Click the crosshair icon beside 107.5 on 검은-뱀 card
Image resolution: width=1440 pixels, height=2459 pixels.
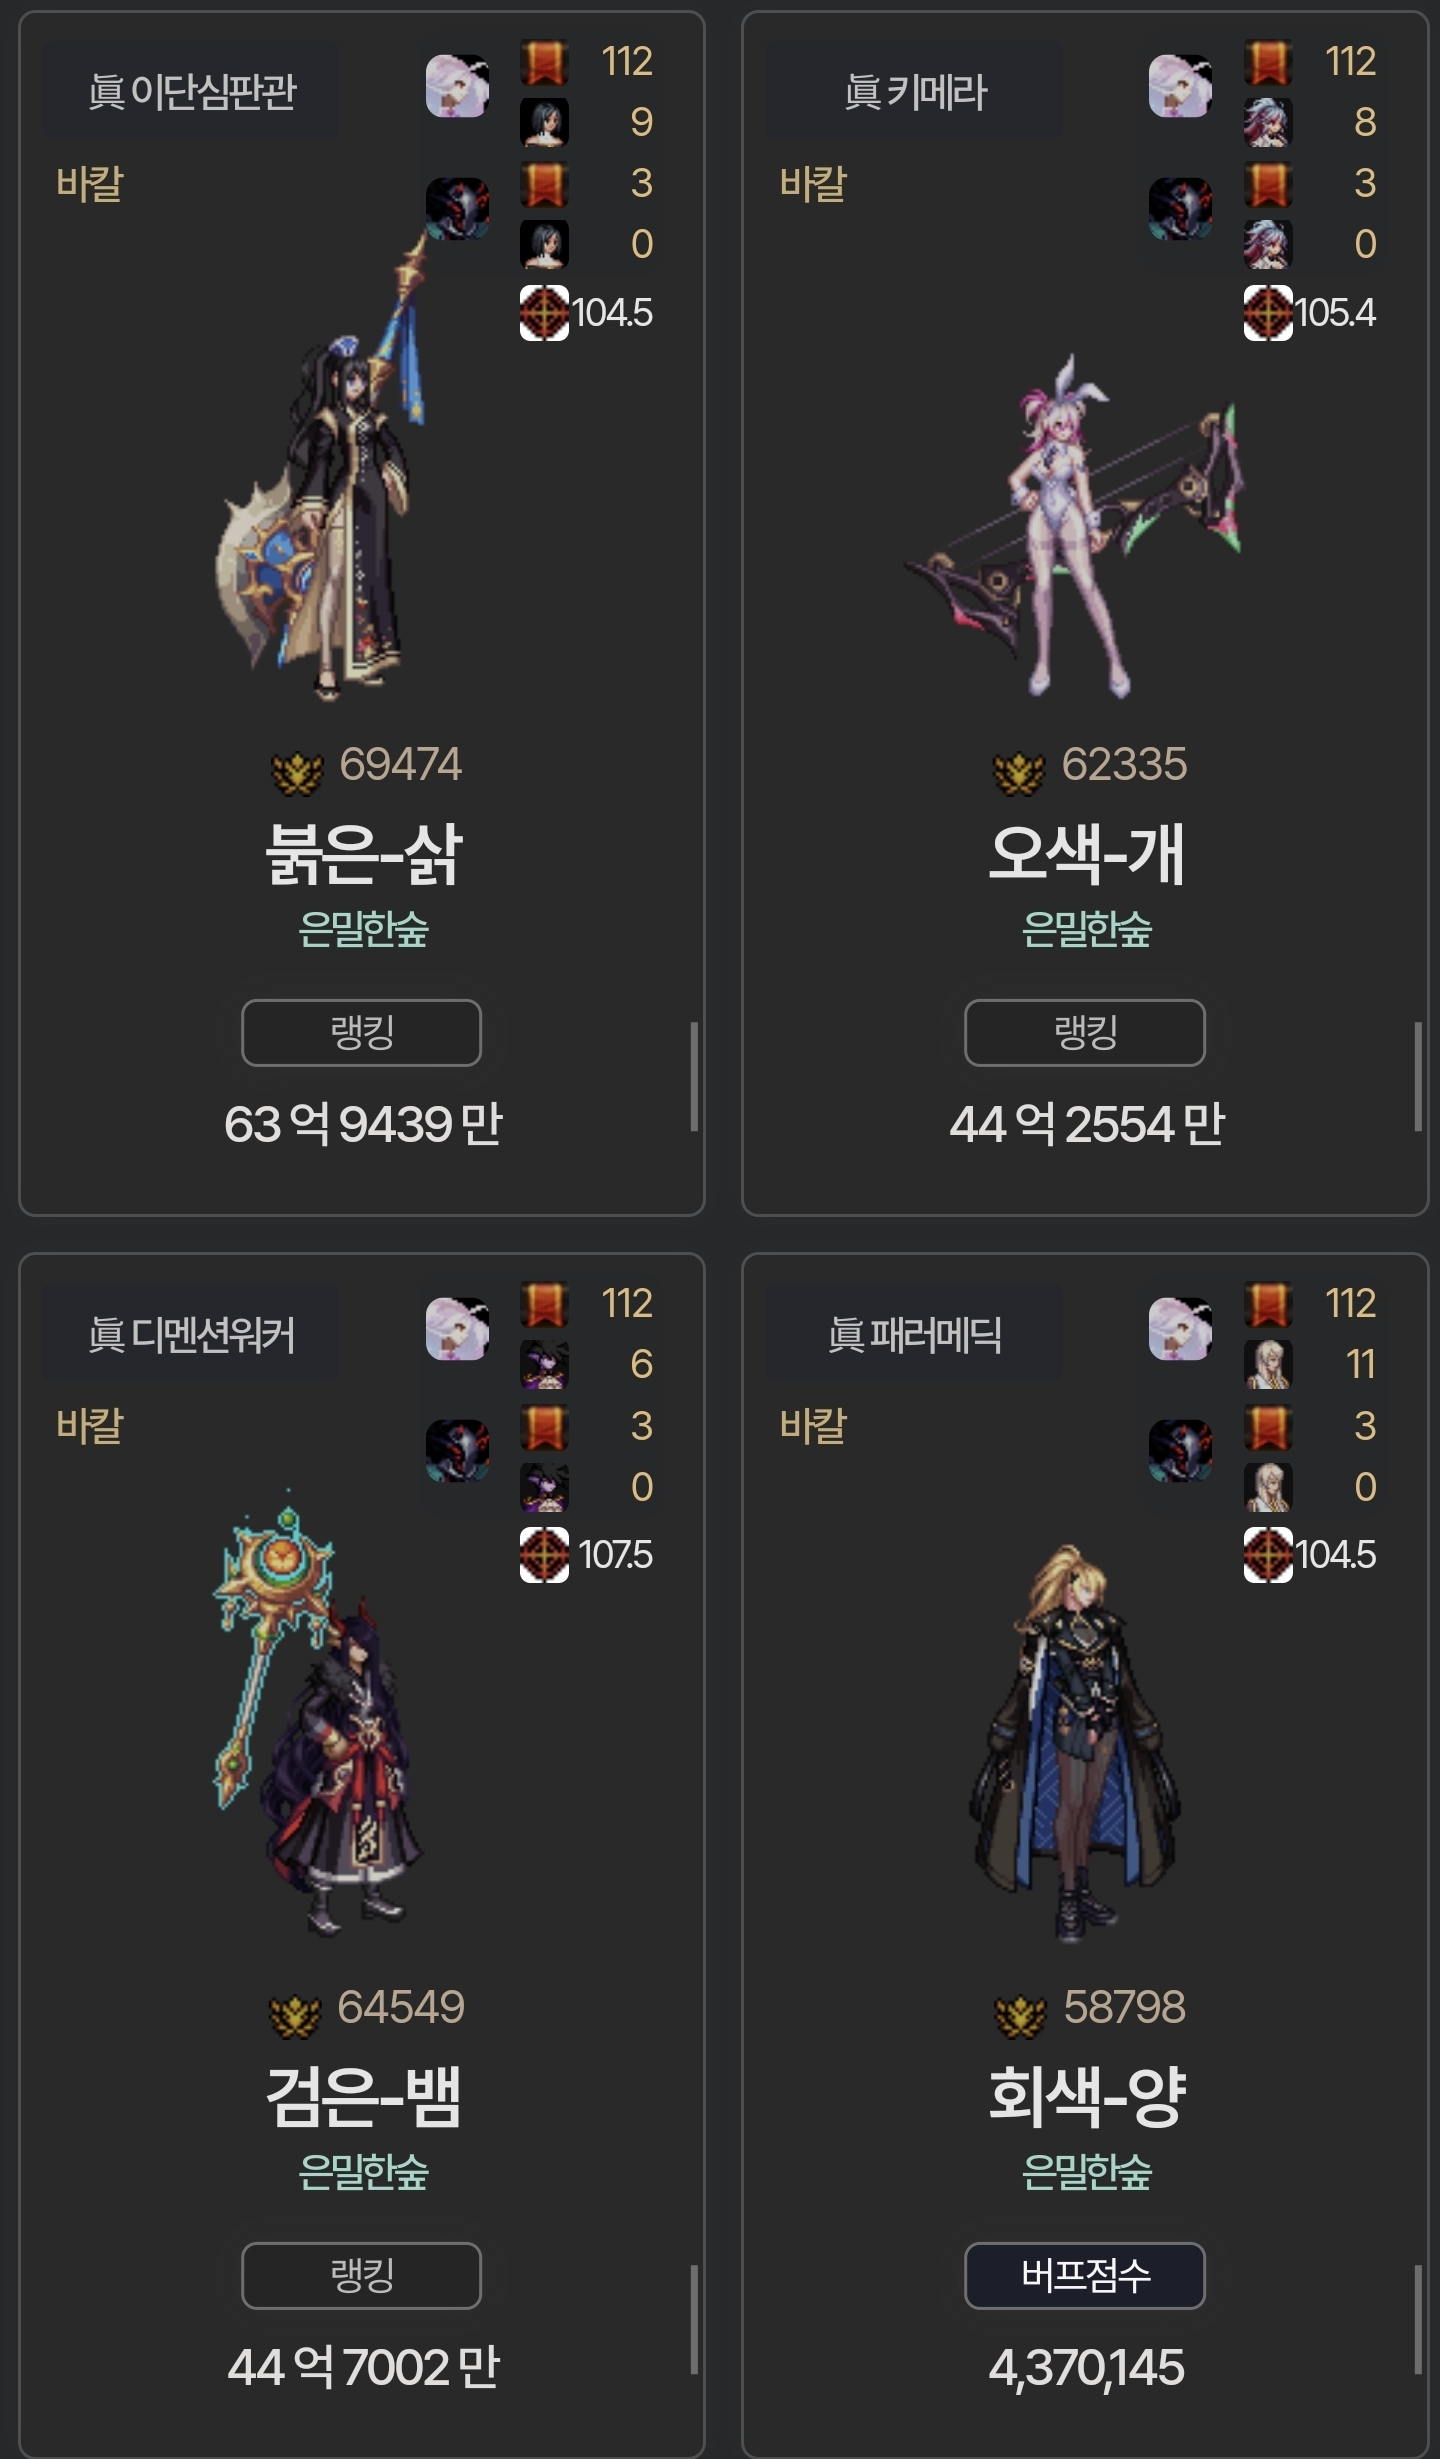[x=544, y=1555]
